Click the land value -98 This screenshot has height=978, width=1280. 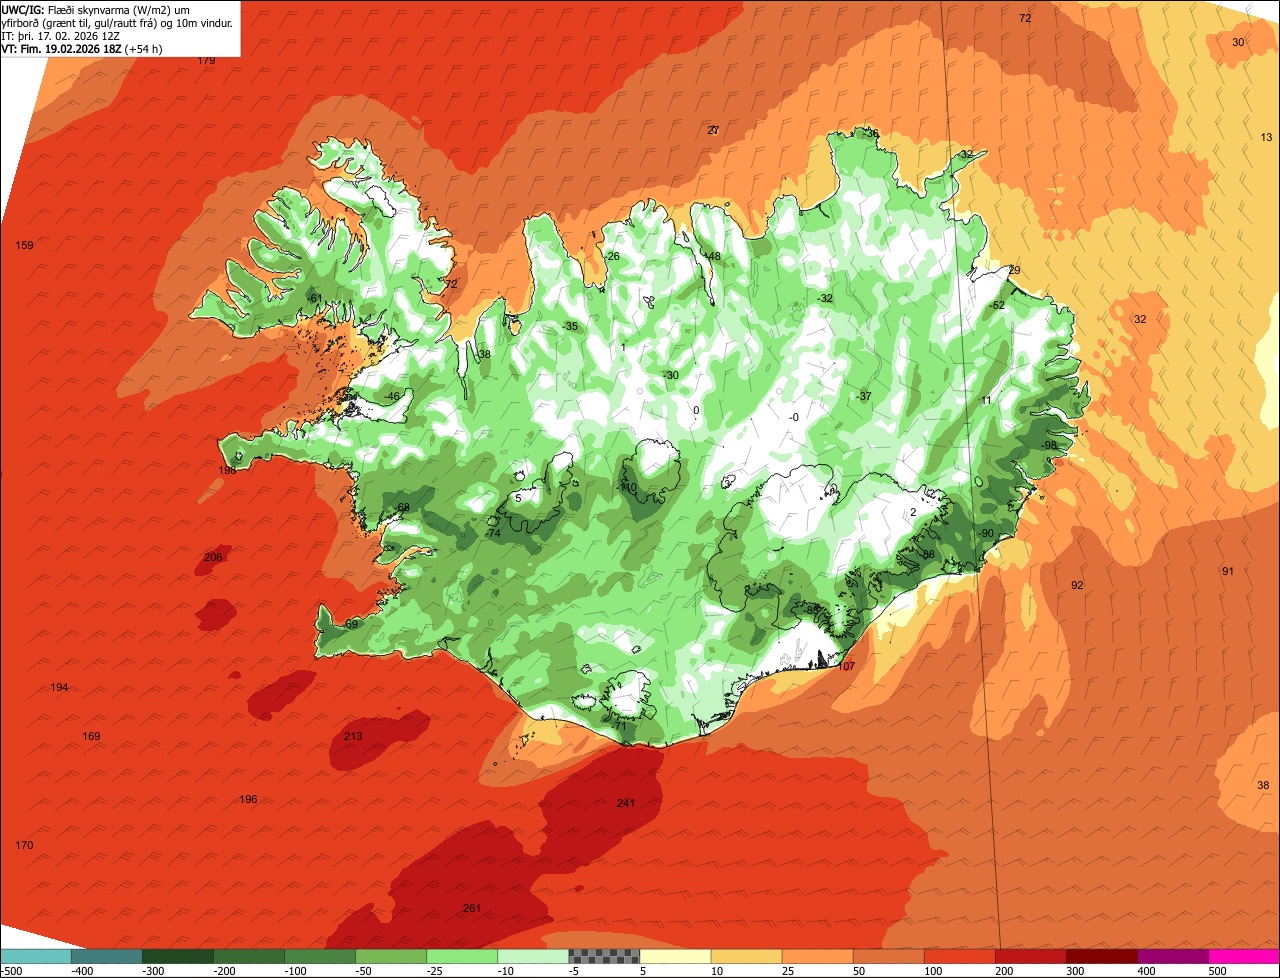[x=1048, y=446]
